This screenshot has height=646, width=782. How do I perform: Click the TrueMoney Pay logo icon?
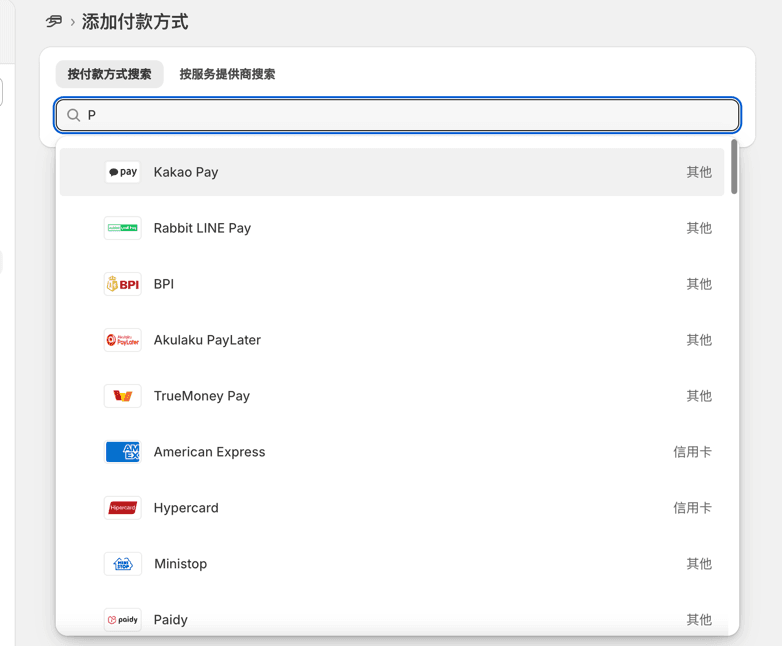pos(123,396)
